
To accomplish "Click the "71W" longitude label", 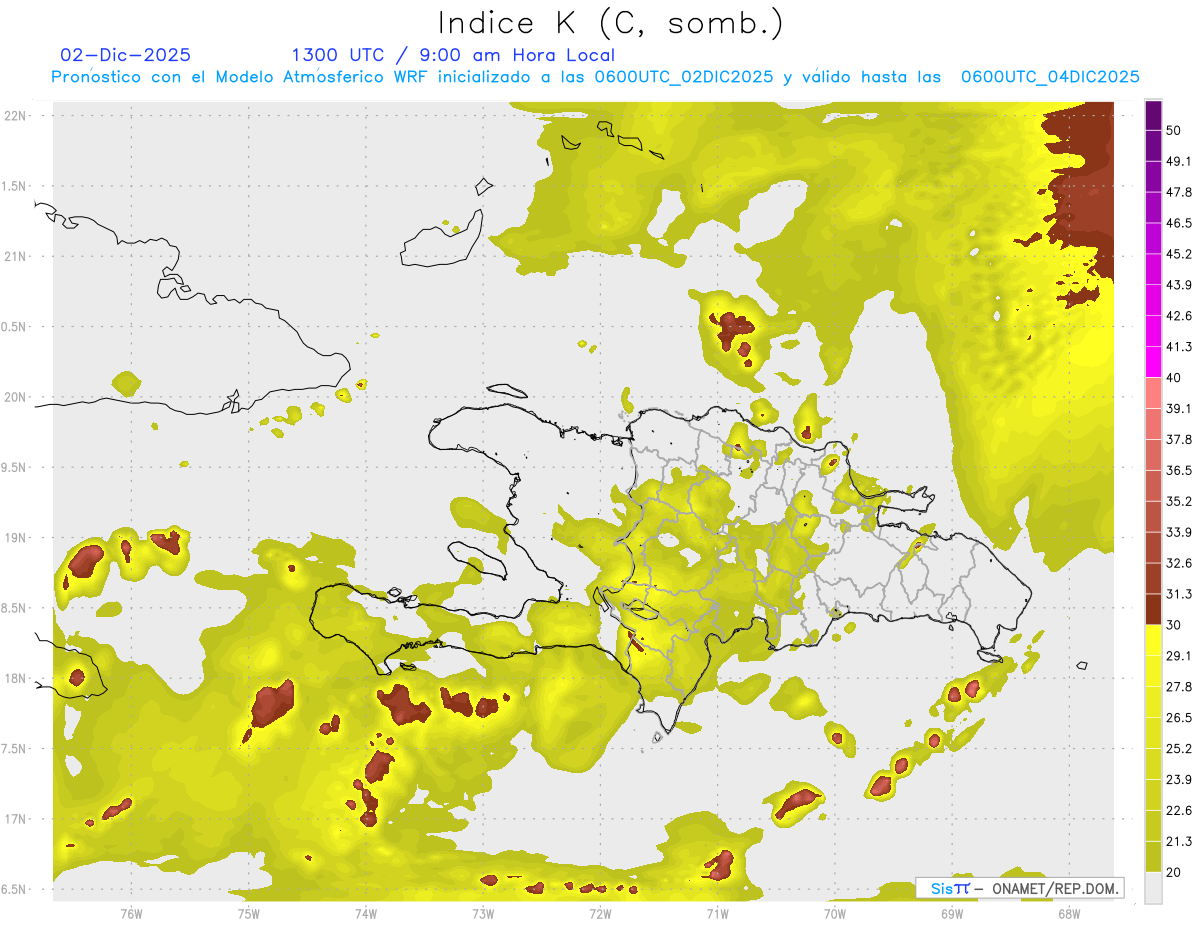I will [x=717, y=913].
